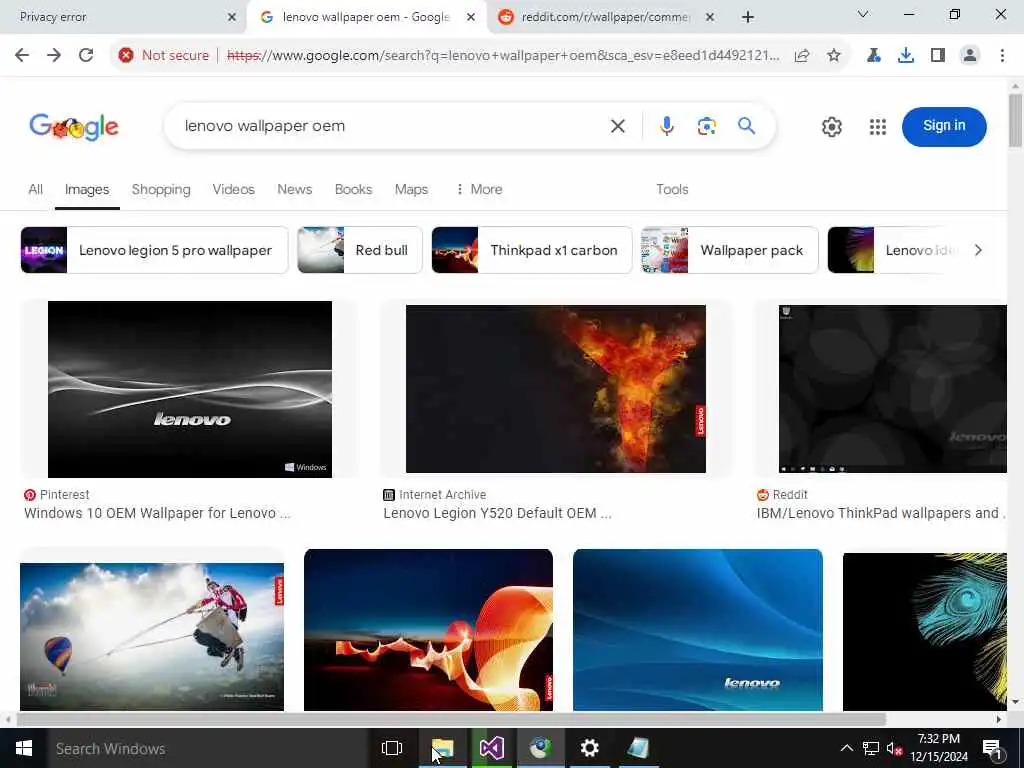Share this page from address bar
Image resolution: width=1024 pixels, height=768 pixels.
click(802, 56)
